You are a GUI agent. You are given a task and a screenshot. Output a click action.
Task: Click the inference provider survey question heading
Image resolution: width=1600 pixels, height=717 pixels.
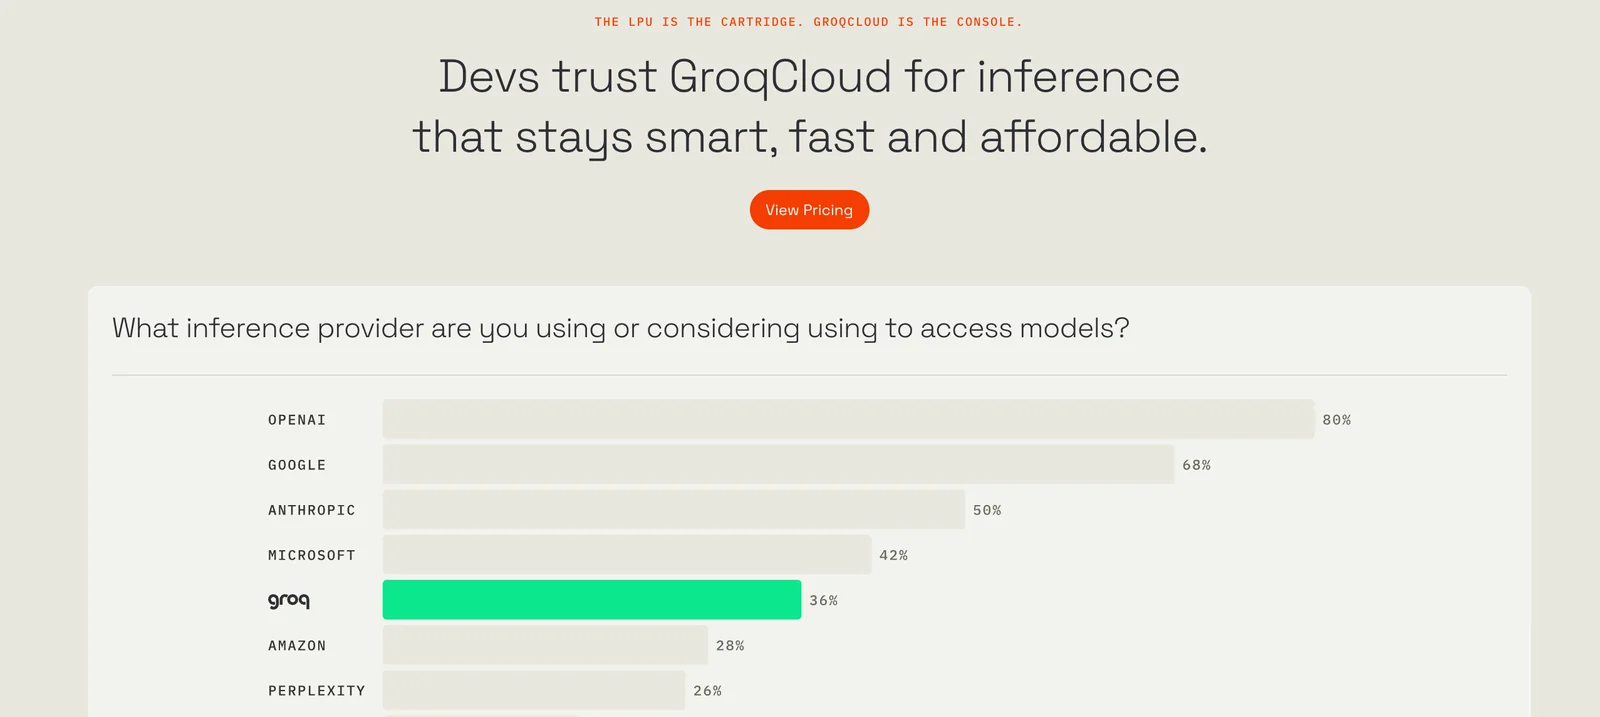(x=620, y=328)
